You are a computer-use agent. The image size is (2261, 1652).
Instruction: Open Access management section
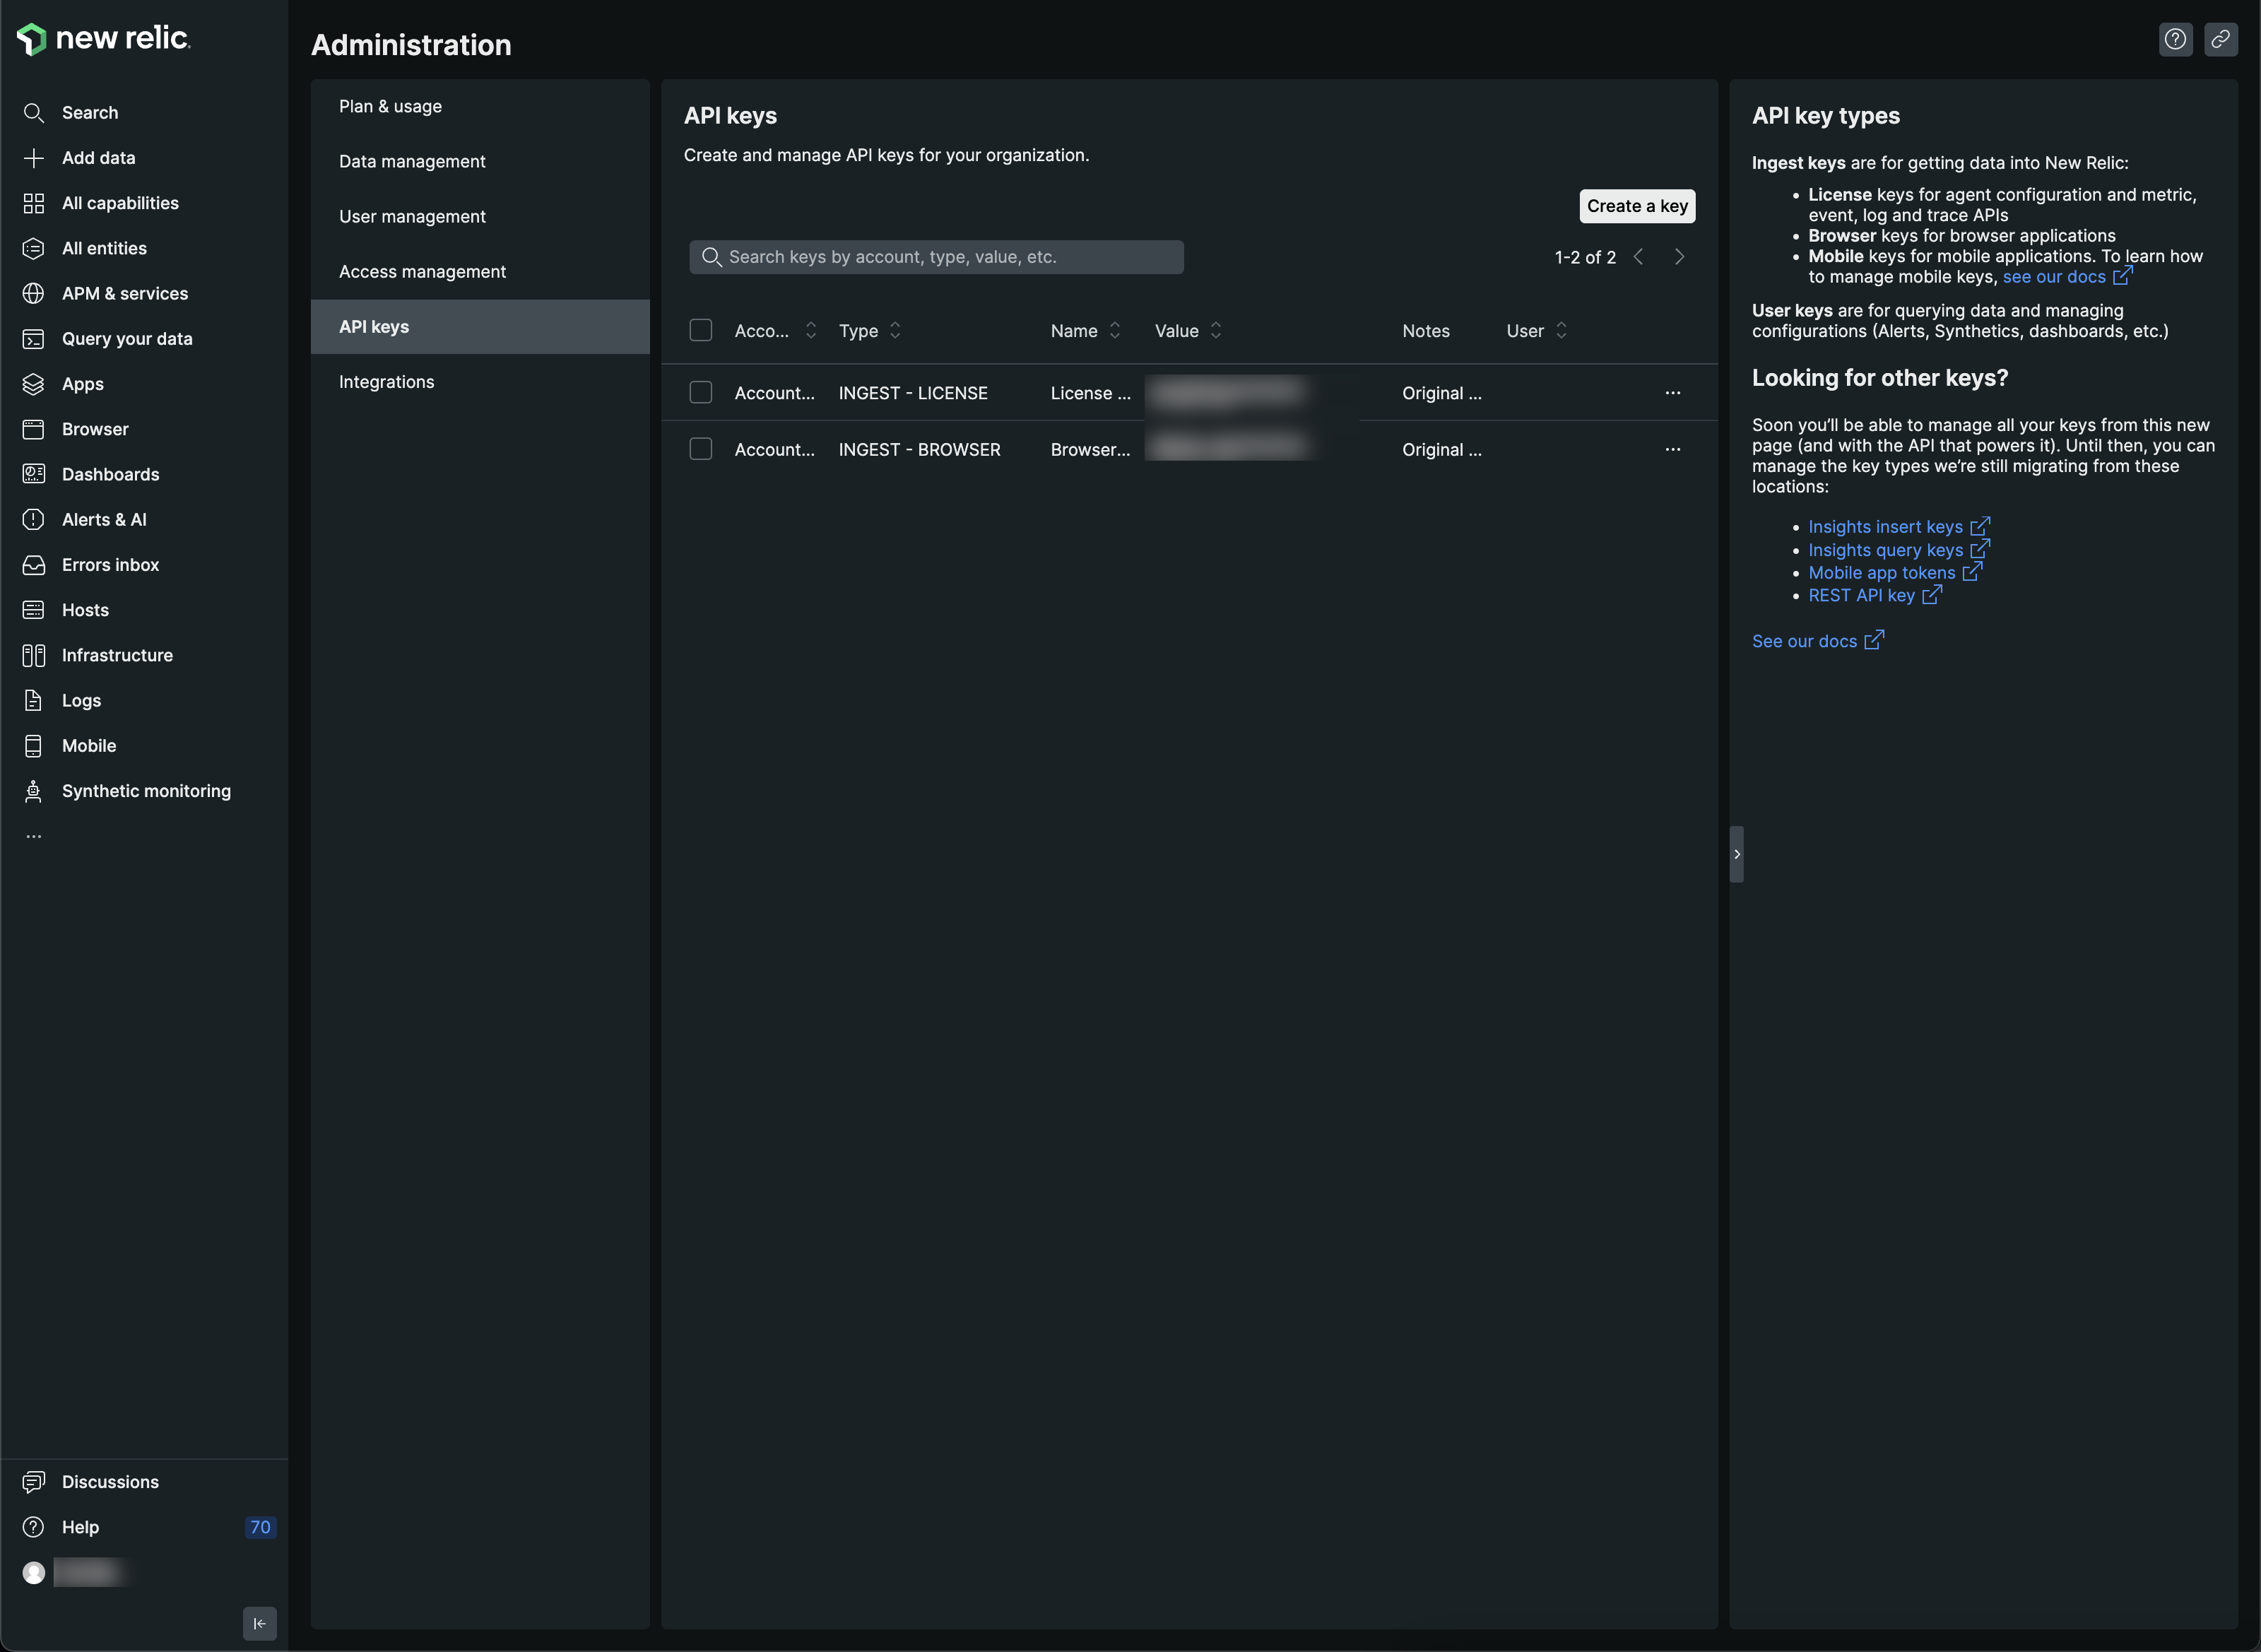point(480,272)
